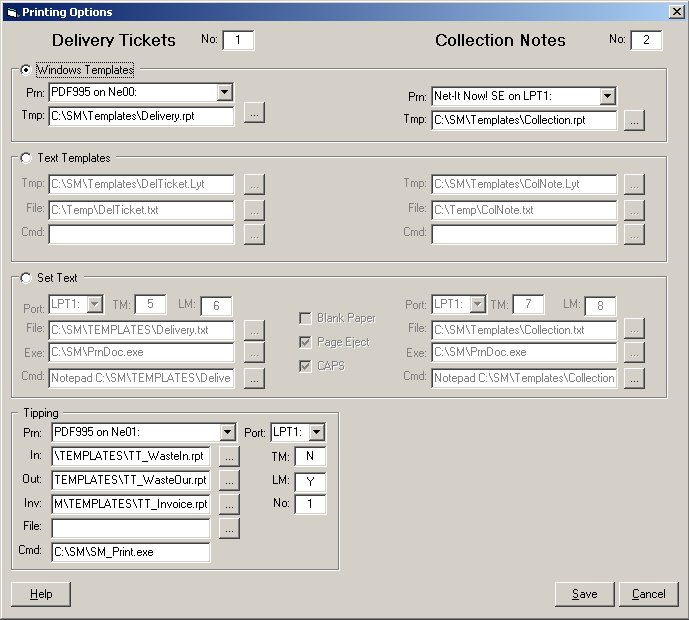Click the Tipping Inv template field

click(x=131, y=504)
